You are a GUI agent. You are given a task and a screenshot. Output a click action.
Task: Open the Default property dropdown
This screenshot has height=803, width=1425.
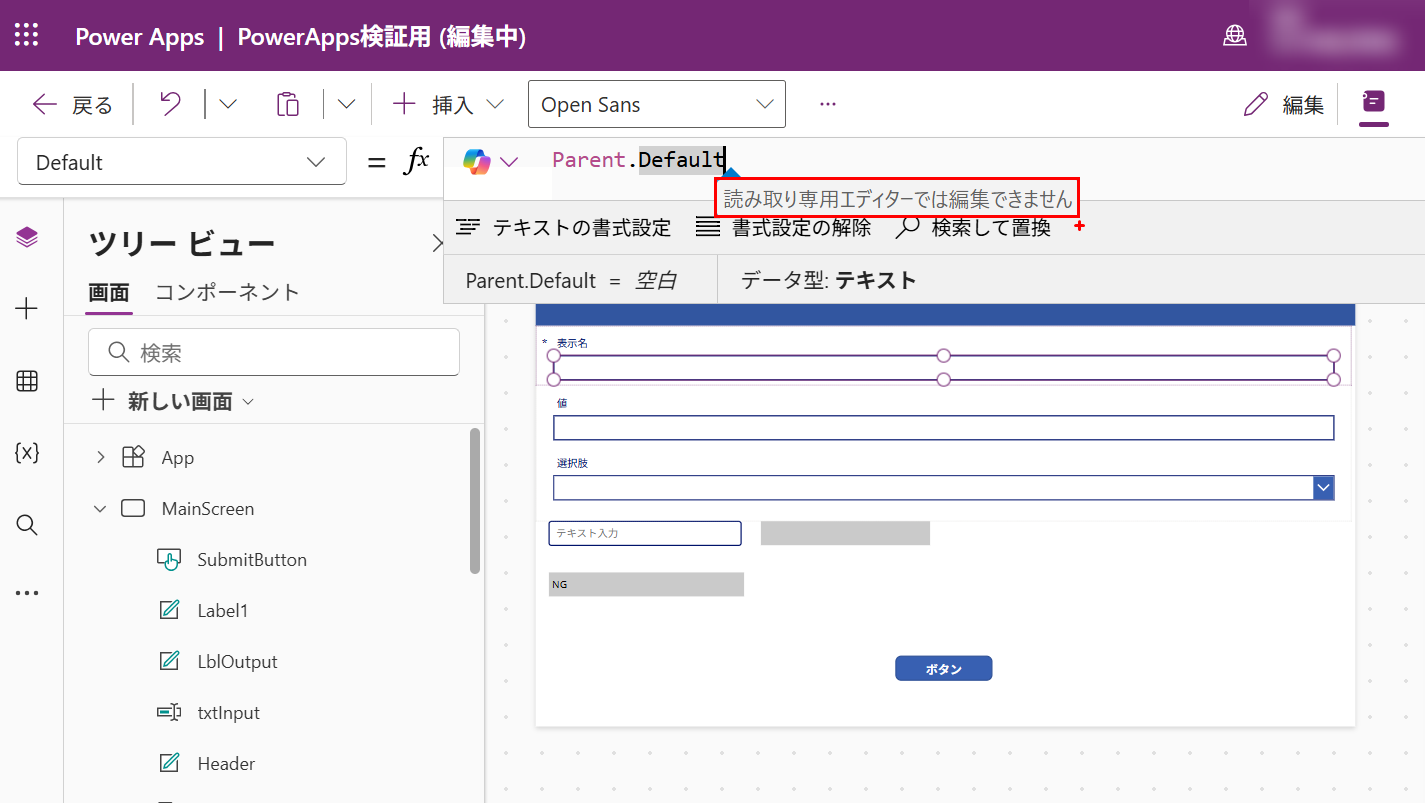pyautogui.click(x=182, y=162)
